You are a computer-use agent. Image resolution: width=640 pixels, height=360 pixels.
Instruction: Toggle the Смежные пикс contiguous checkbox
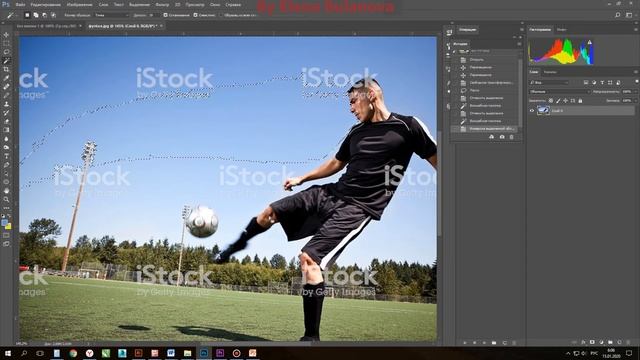coord(196,15)
